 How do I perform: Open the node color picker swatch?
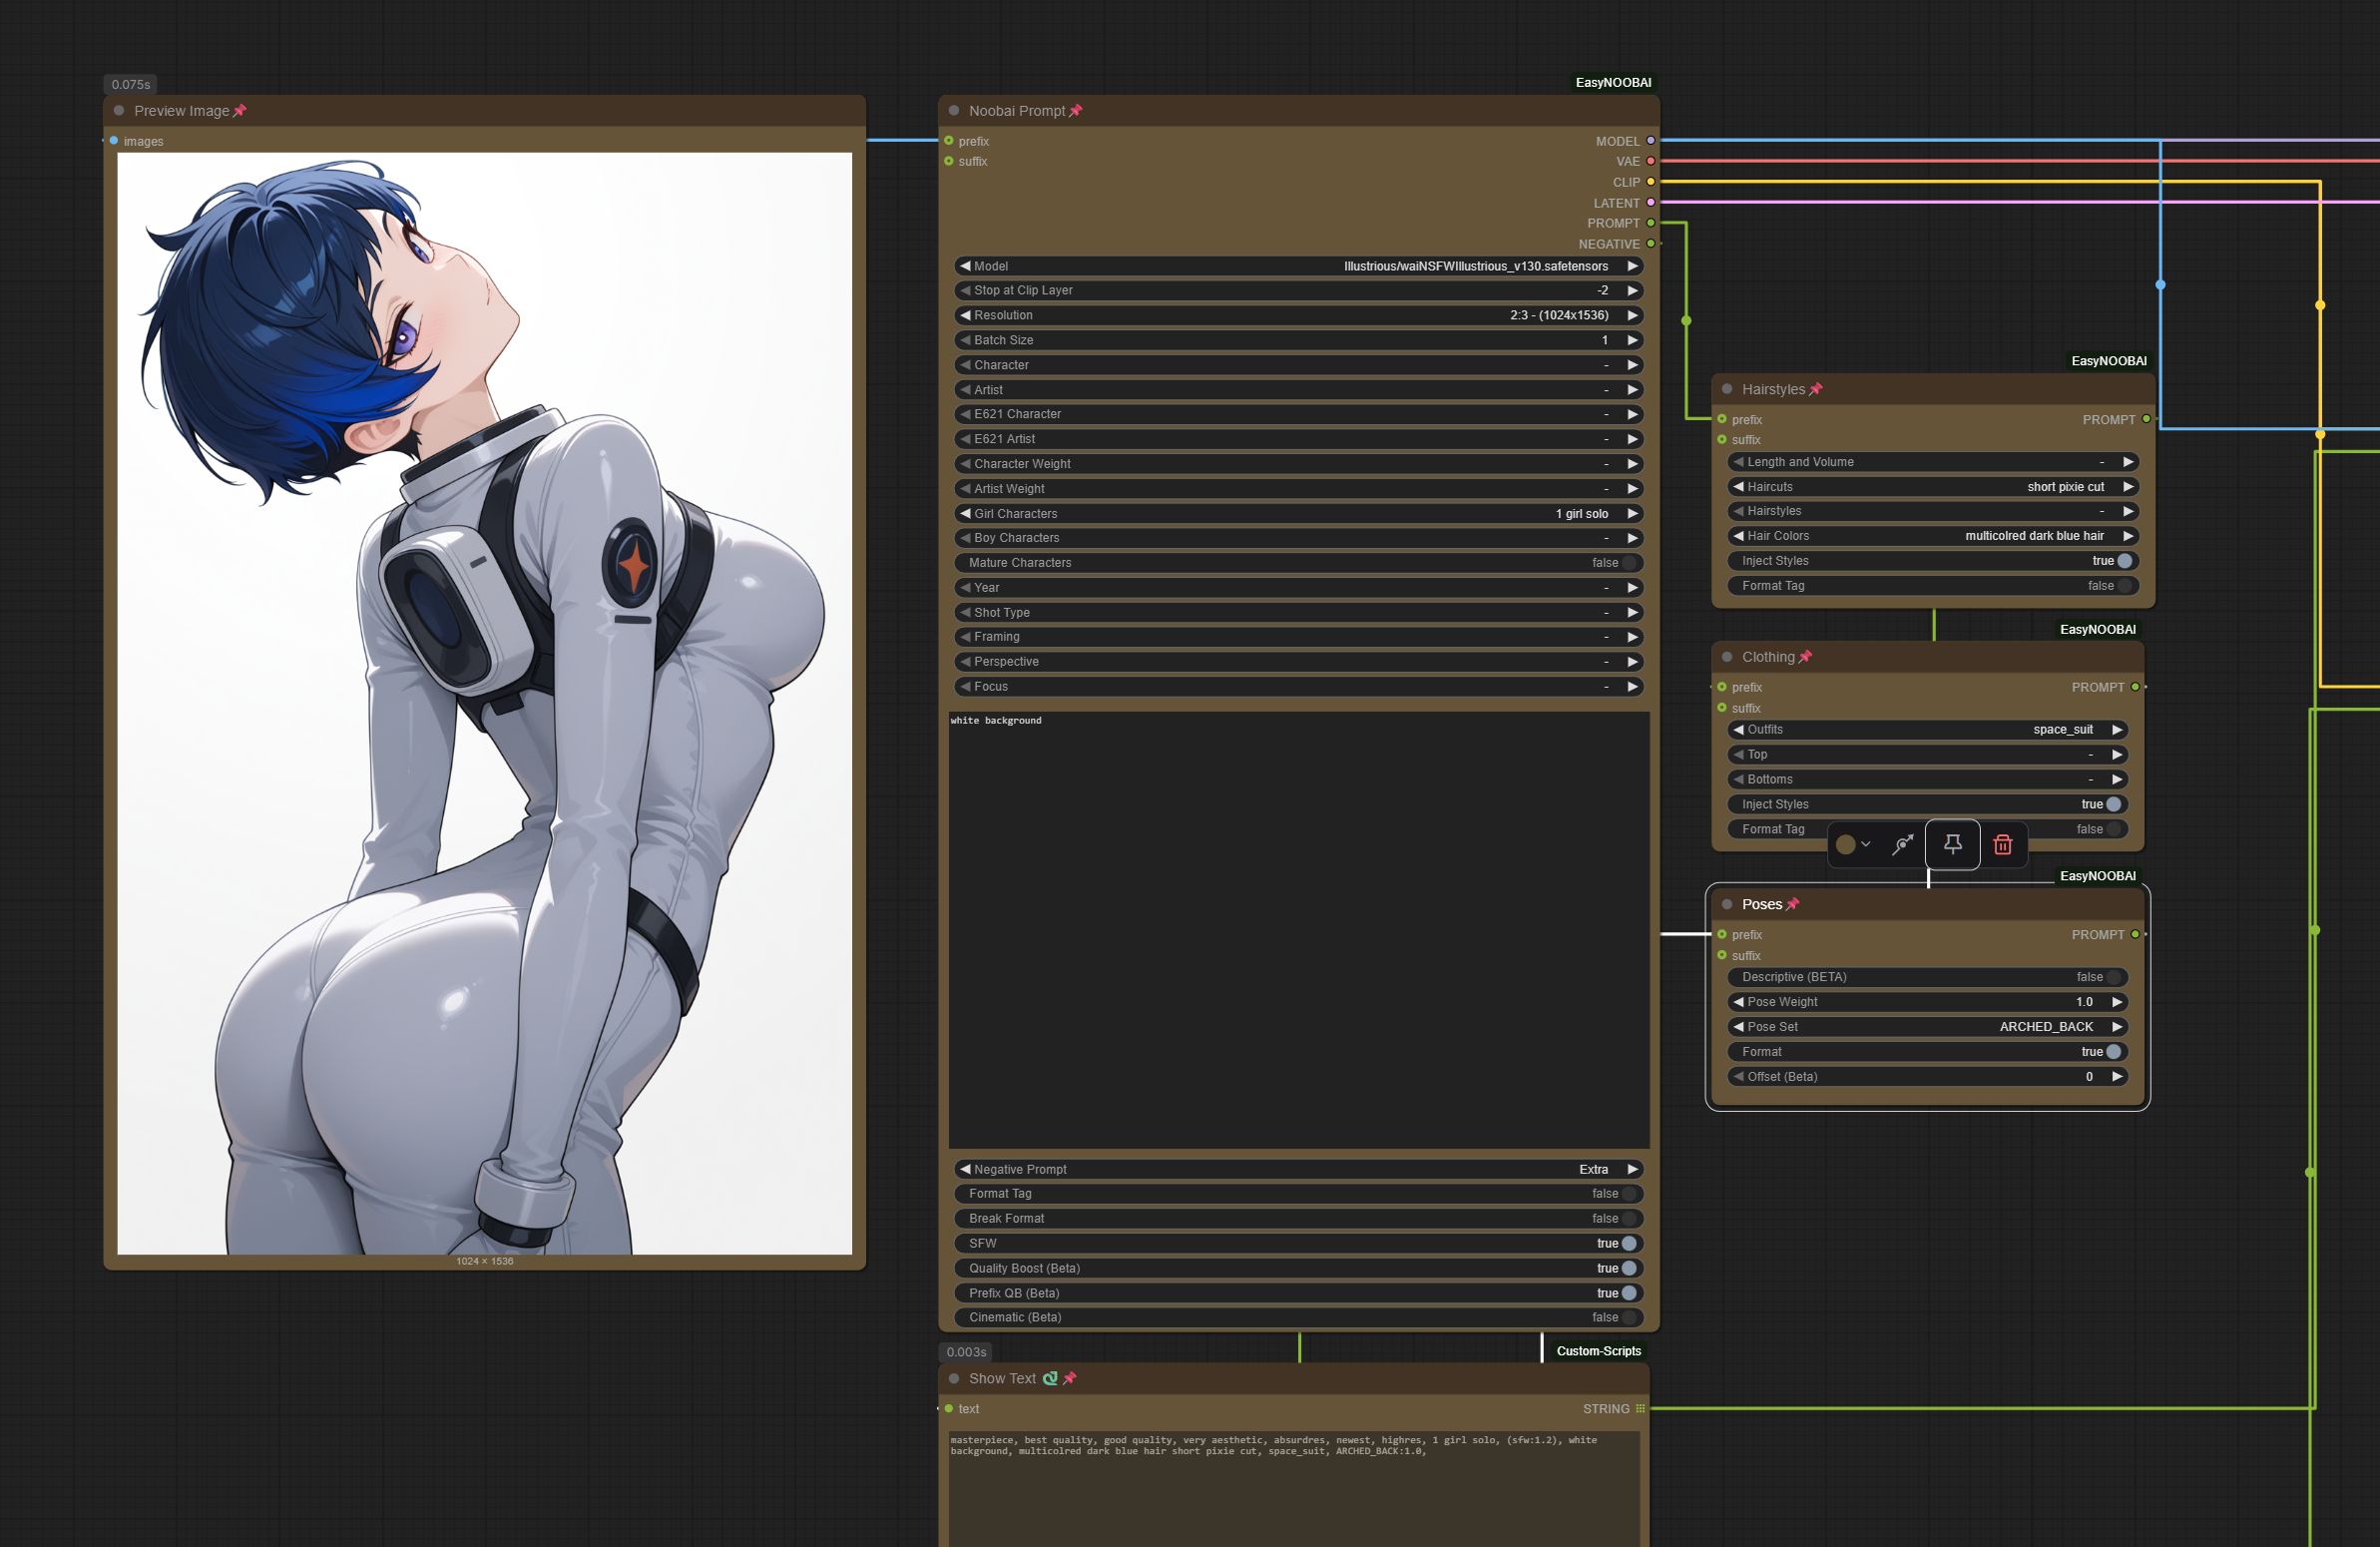pos(1846,845)
